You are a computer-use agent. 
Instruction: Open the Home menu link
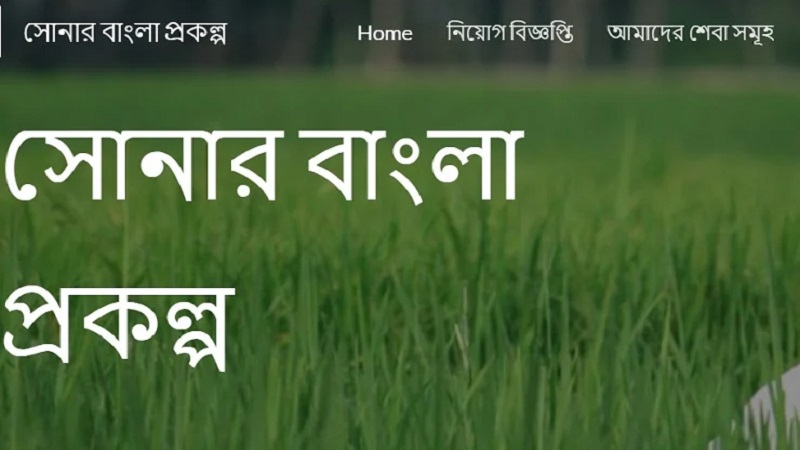click(x=385, y=33)
